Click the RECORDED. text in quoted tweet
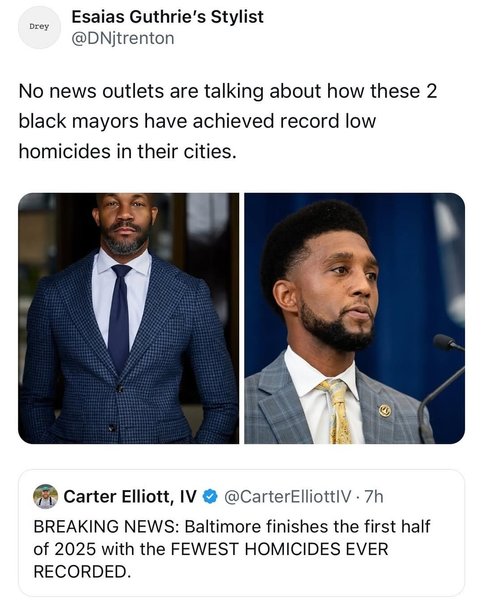The width and height of the screenshot is (483, 600). (82, 572)
